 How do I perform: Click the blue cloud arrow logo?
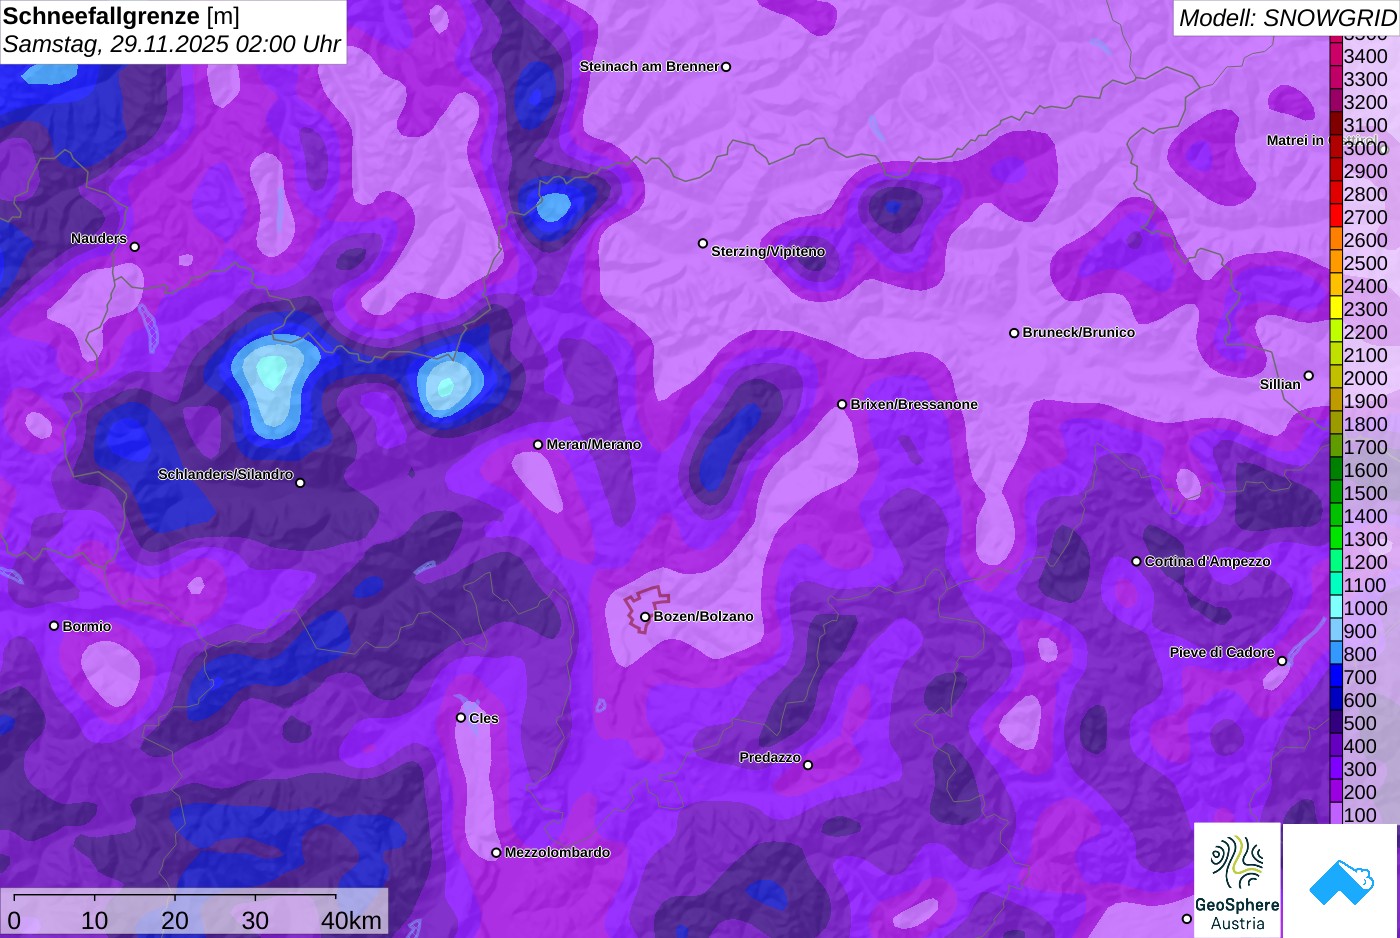pos(1341,881)
